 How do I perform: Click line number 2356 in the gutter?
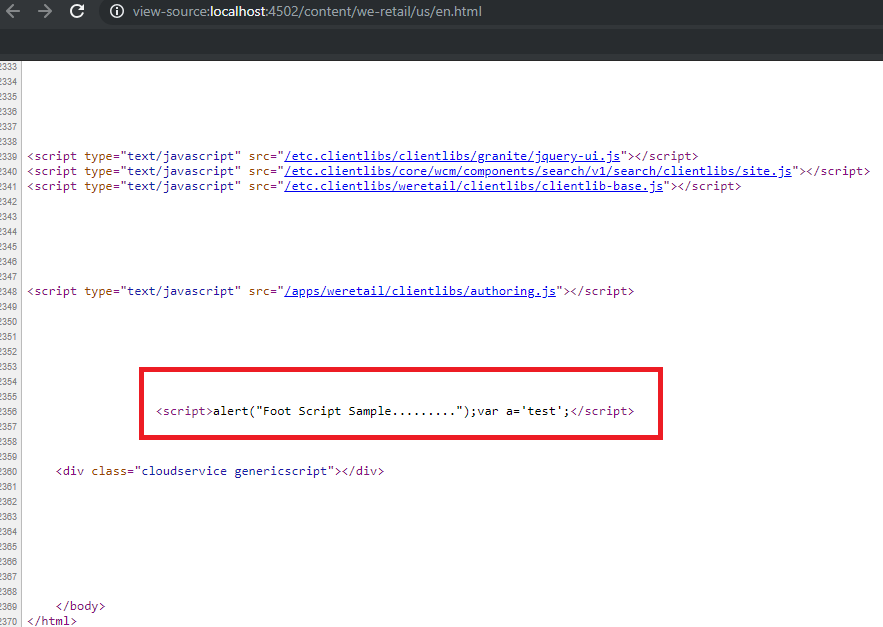(x=10, y=411)
